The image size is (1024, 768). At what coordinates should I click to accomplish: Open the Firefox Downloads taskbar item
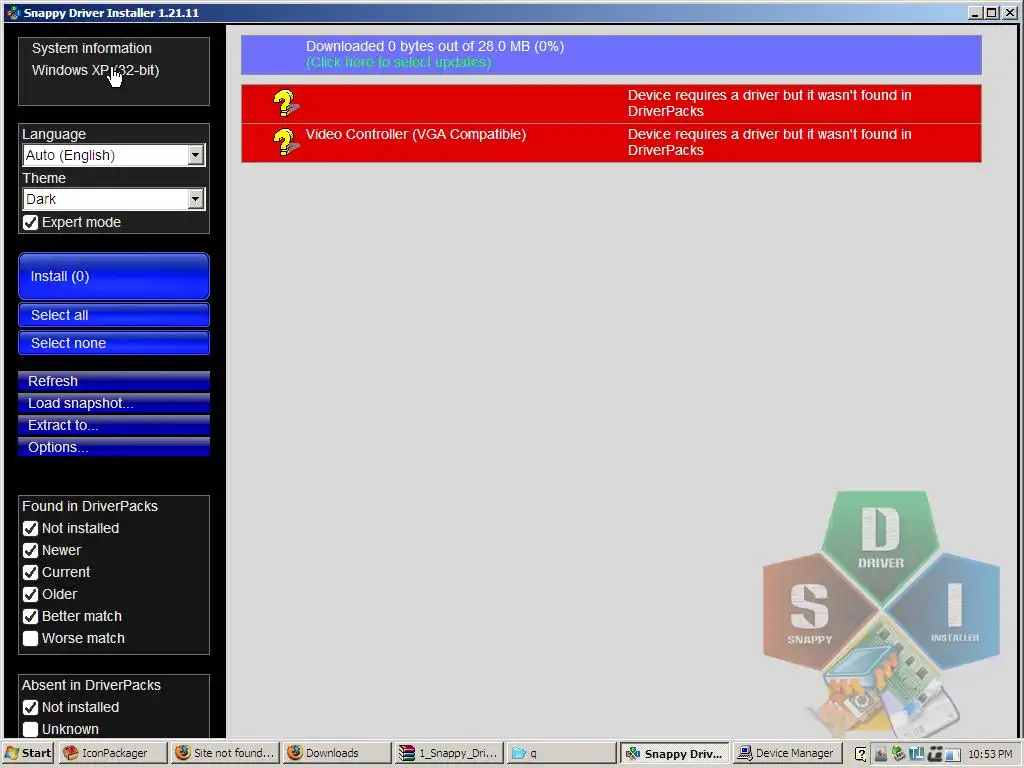(x=338, y=753)
